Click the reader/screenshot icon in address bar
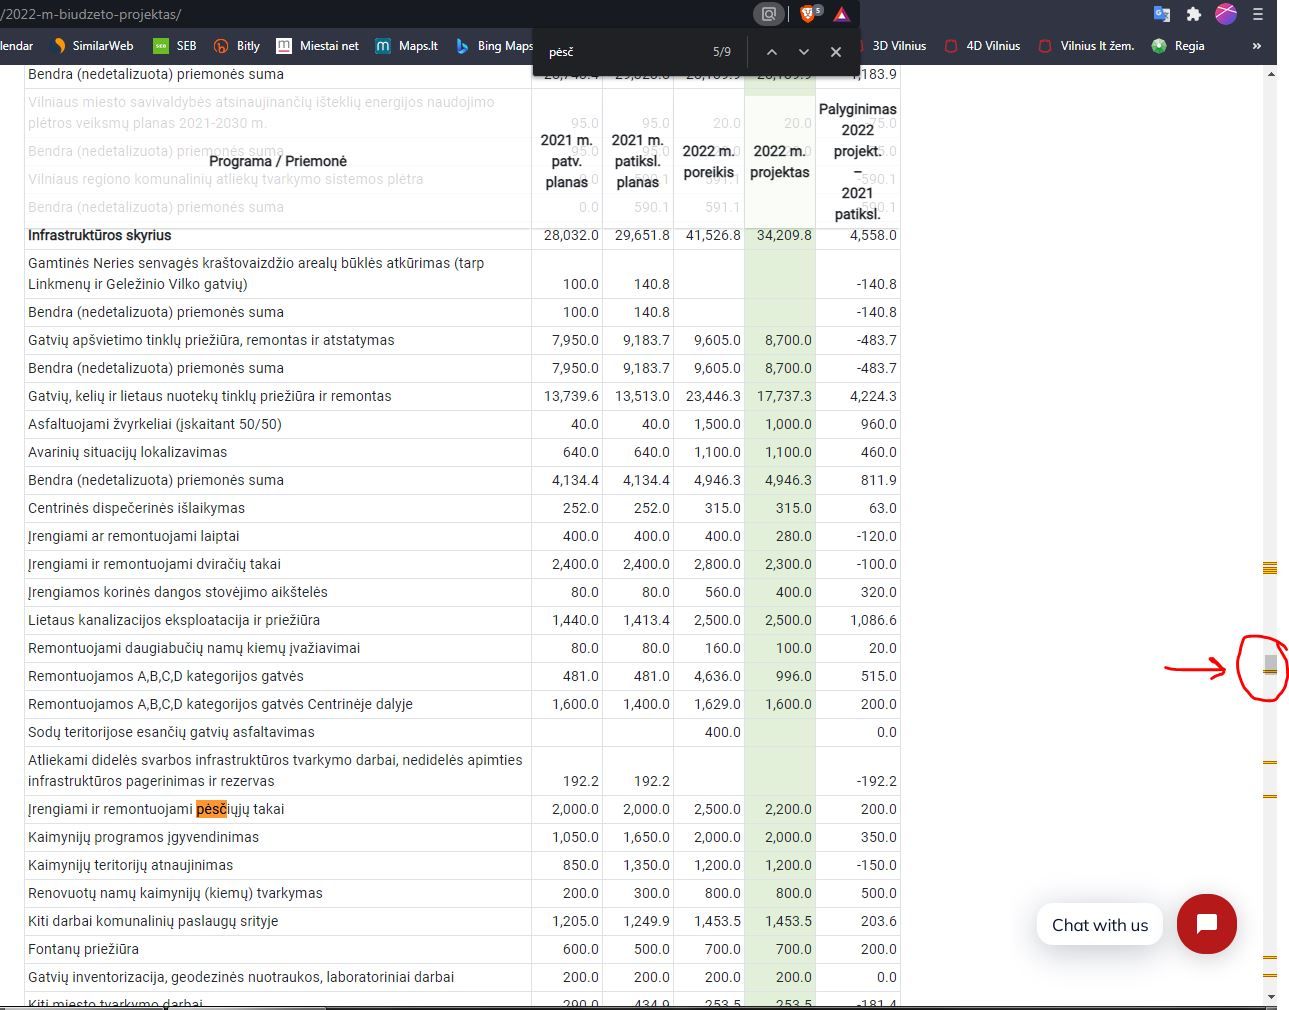 (768, 14)
